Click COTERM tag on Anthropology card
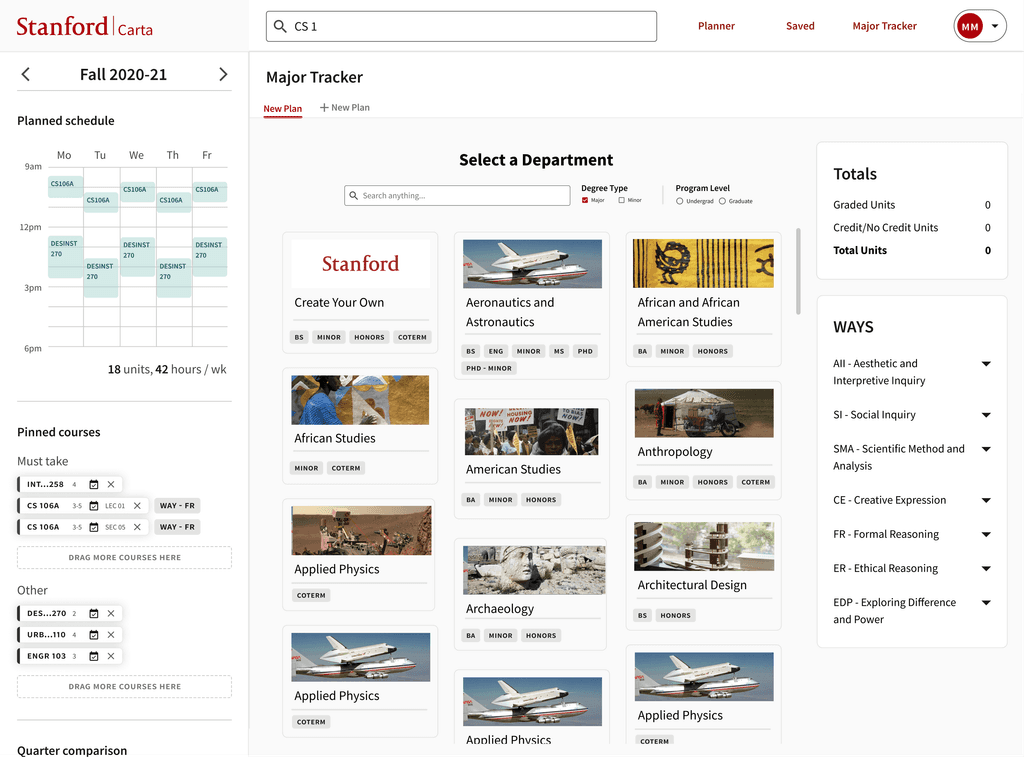The height and width of the screenshot is (757, 1024). click(x=756, y=482)
